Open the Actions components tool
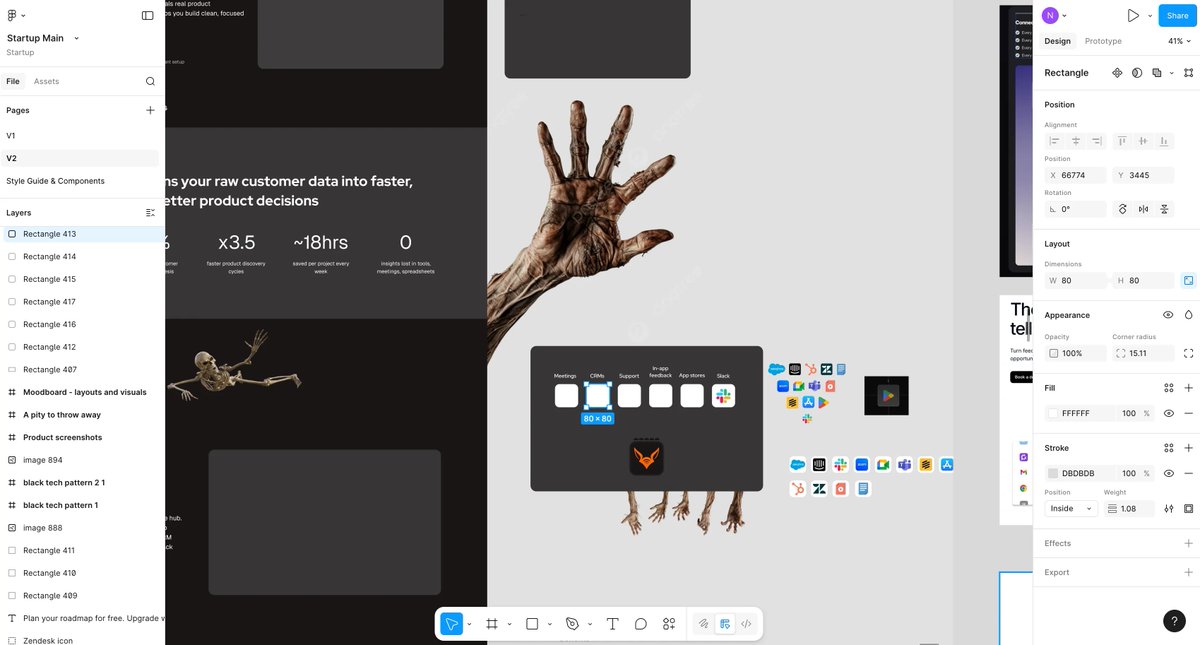Viewport: 1200px width, 645px height. click(669, 624)
